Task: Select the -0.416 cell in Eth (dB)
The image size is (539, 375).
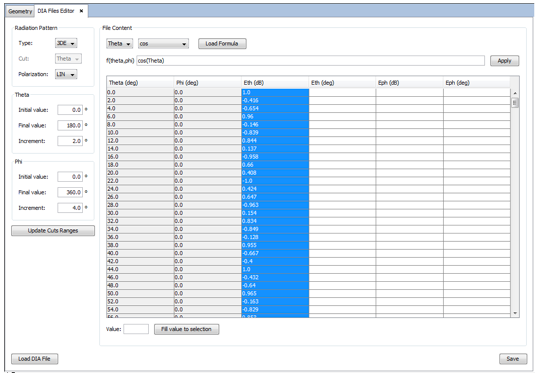Action: [275, 101]
